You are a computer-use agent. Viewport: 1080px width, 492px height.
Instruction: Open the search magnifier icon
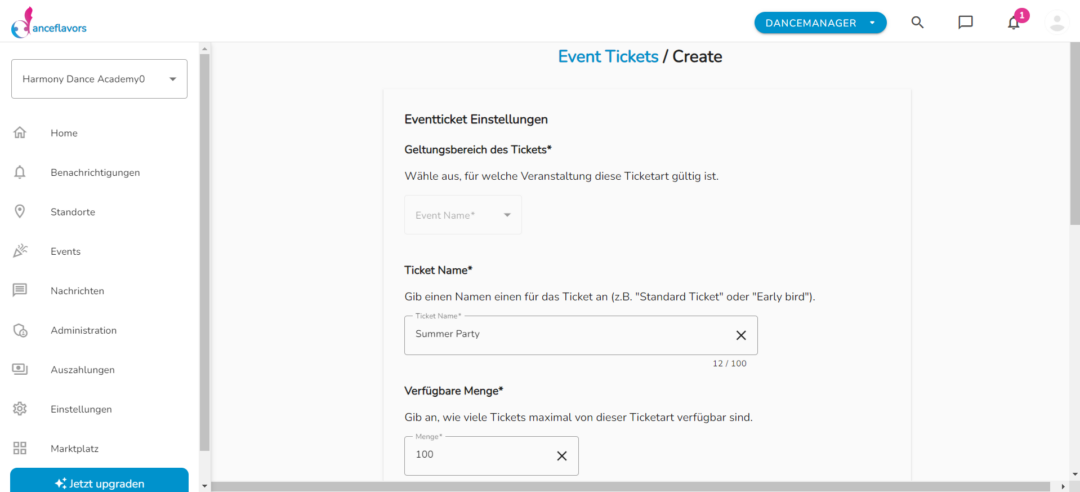coord(917,22)
